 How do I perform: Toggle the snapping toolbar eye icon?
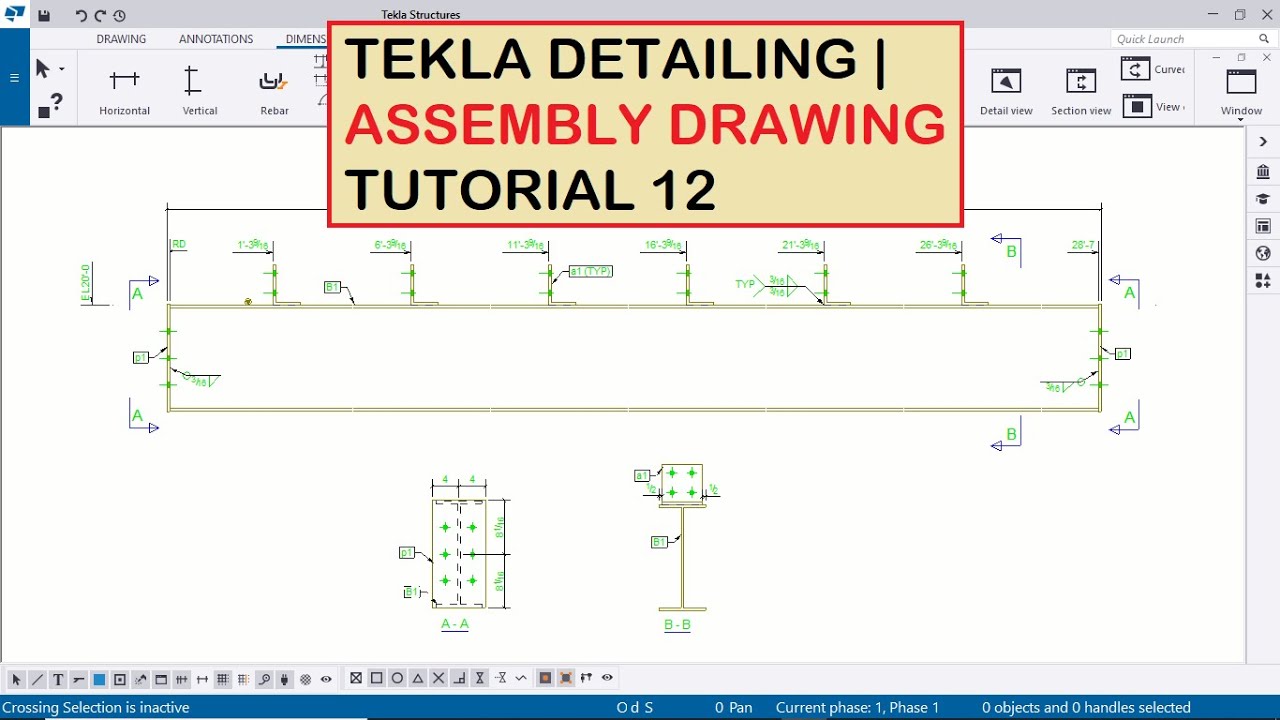pos(607,678)
